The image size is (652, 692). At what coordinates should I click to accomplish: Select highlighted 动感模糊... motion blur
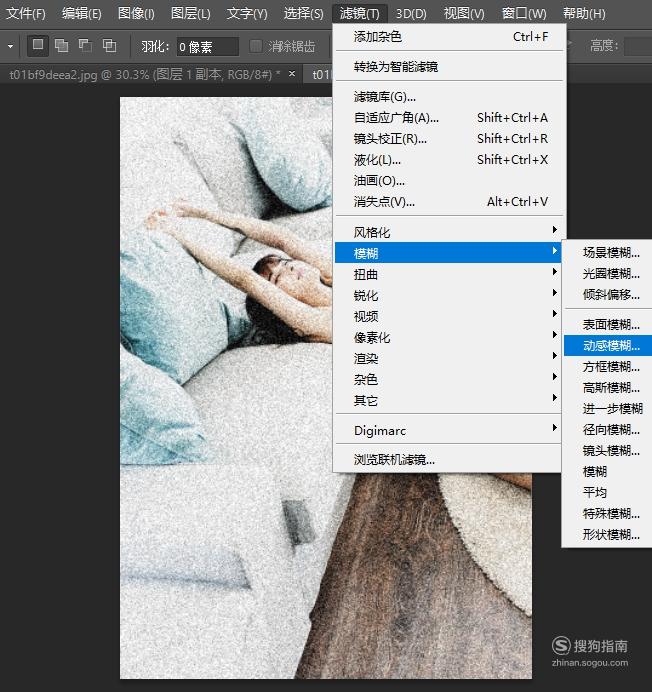click(608, 346)
